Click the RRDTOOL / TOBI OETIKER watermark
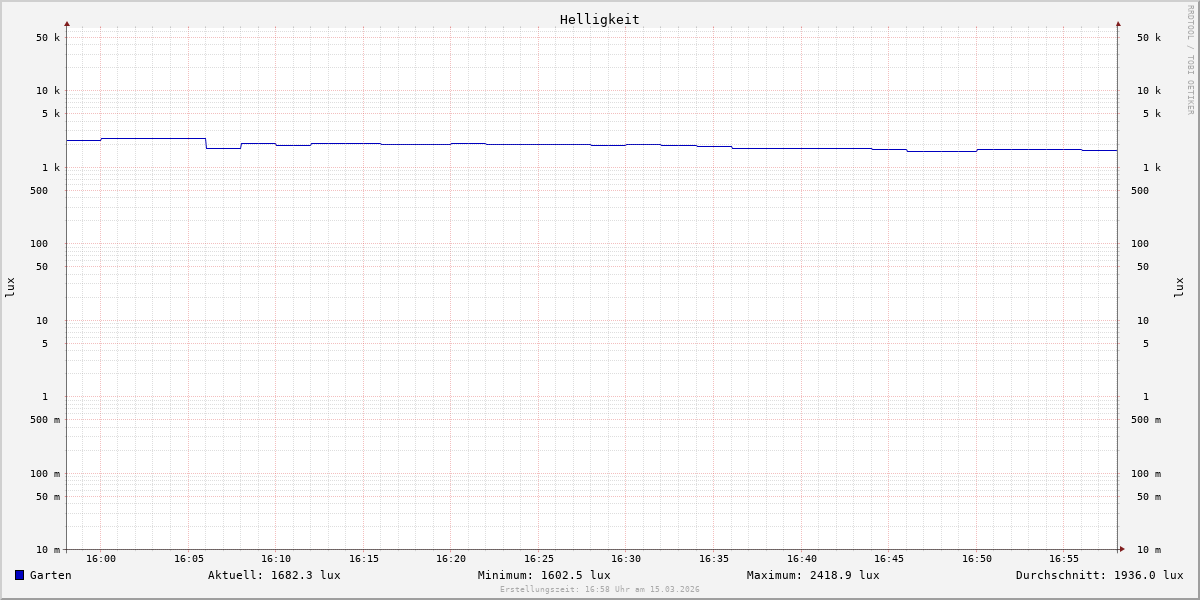Image resolution: width=1200 pixels, height=600 pixels. coord(1190,59)
